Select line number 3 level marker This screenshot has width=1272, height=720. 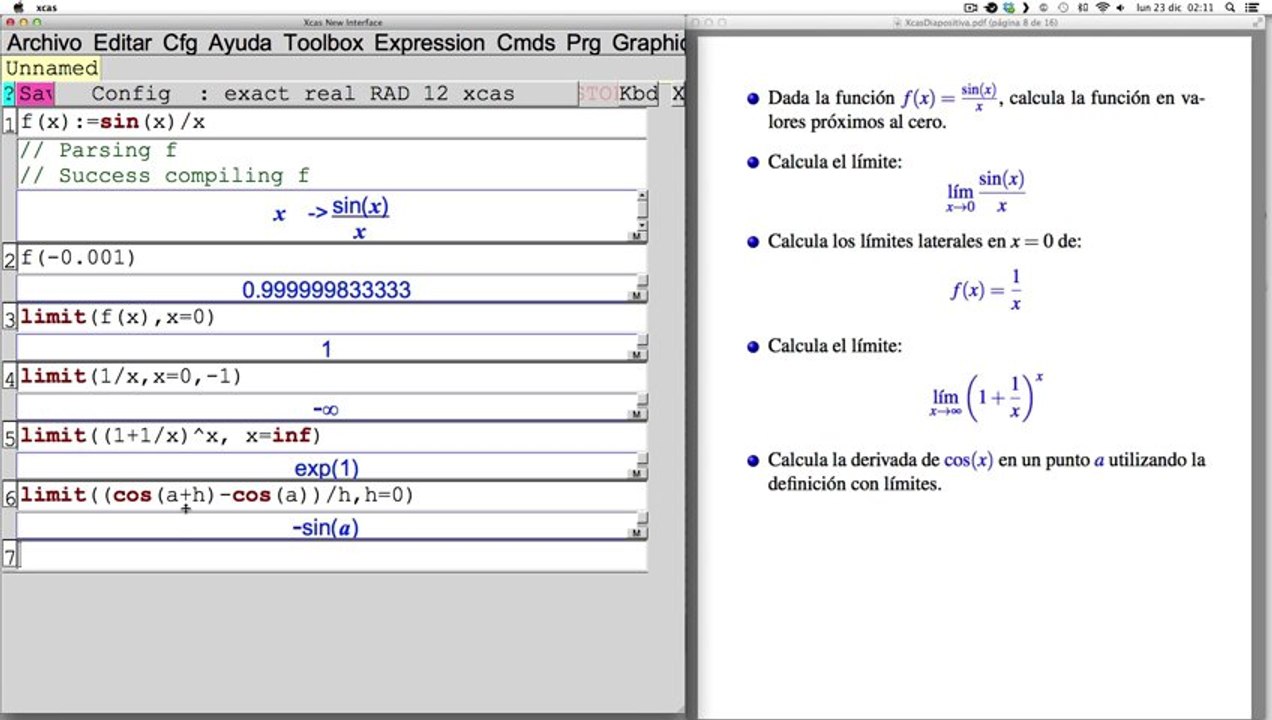pyautogui.click(x=10, y=320)
